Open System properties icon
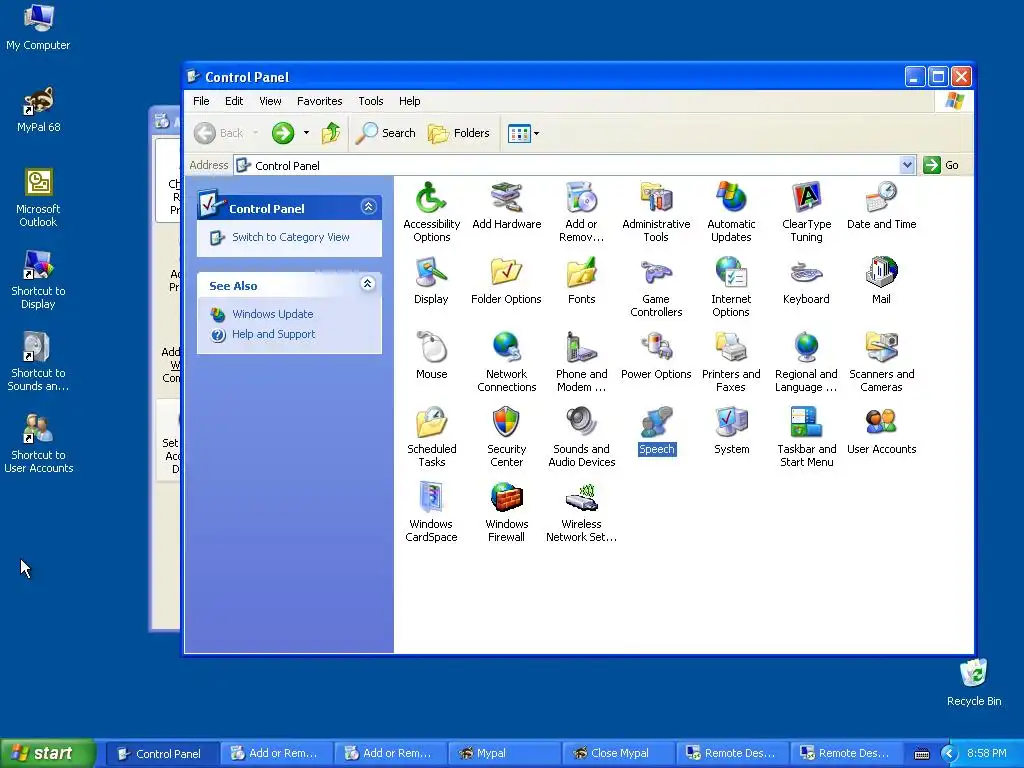Screen dimensions: 1024x768 (x=731, y=430)
